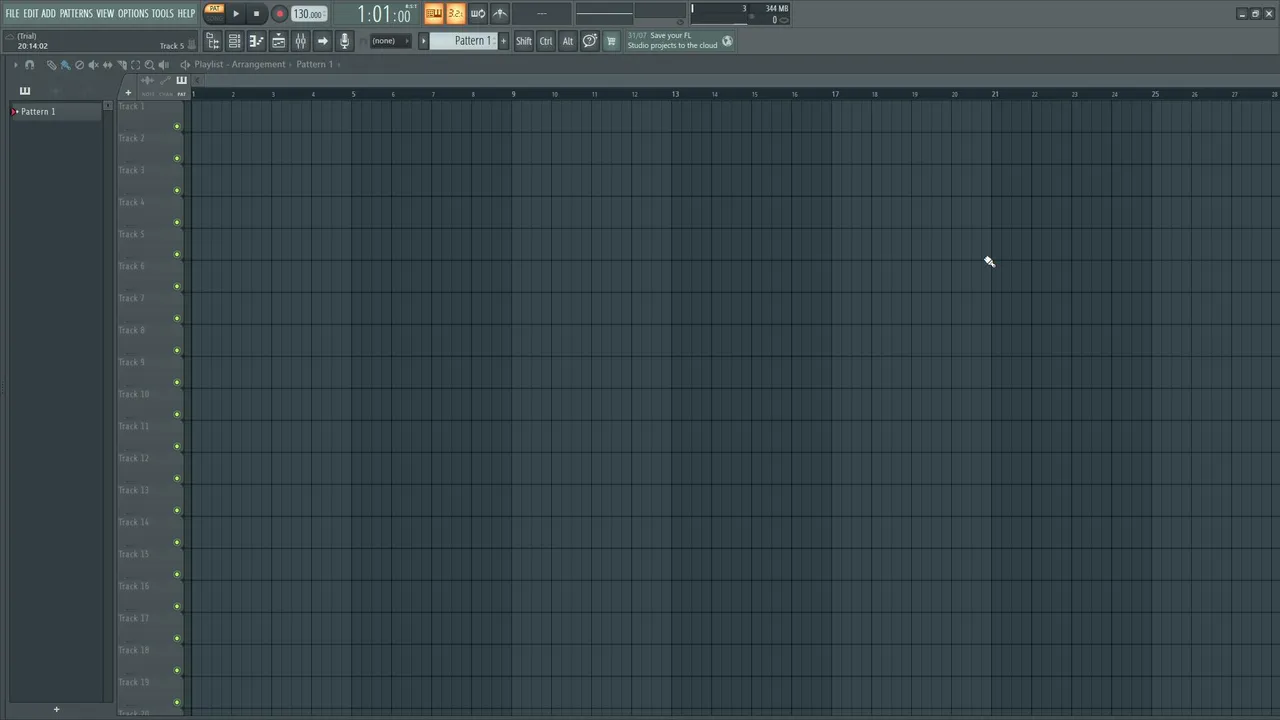Open the (none) snap dropdown
1280x720 pixels.
(390, 41)
